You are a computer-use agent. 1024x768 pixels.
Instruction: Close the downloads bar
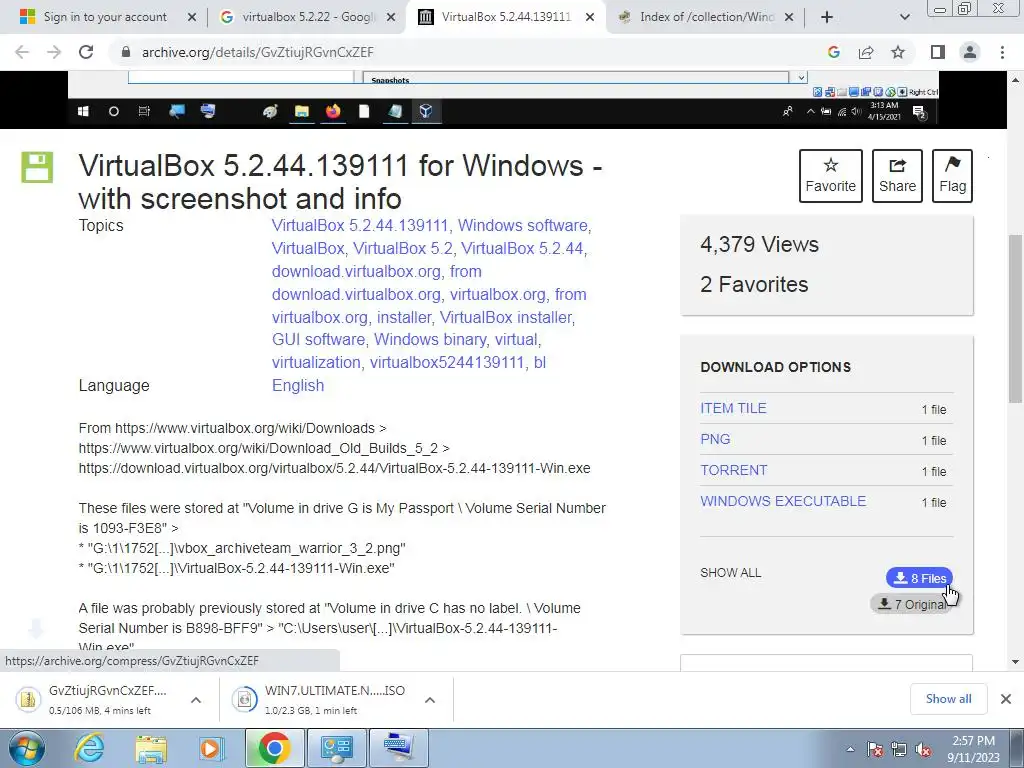click(1006, 699)
